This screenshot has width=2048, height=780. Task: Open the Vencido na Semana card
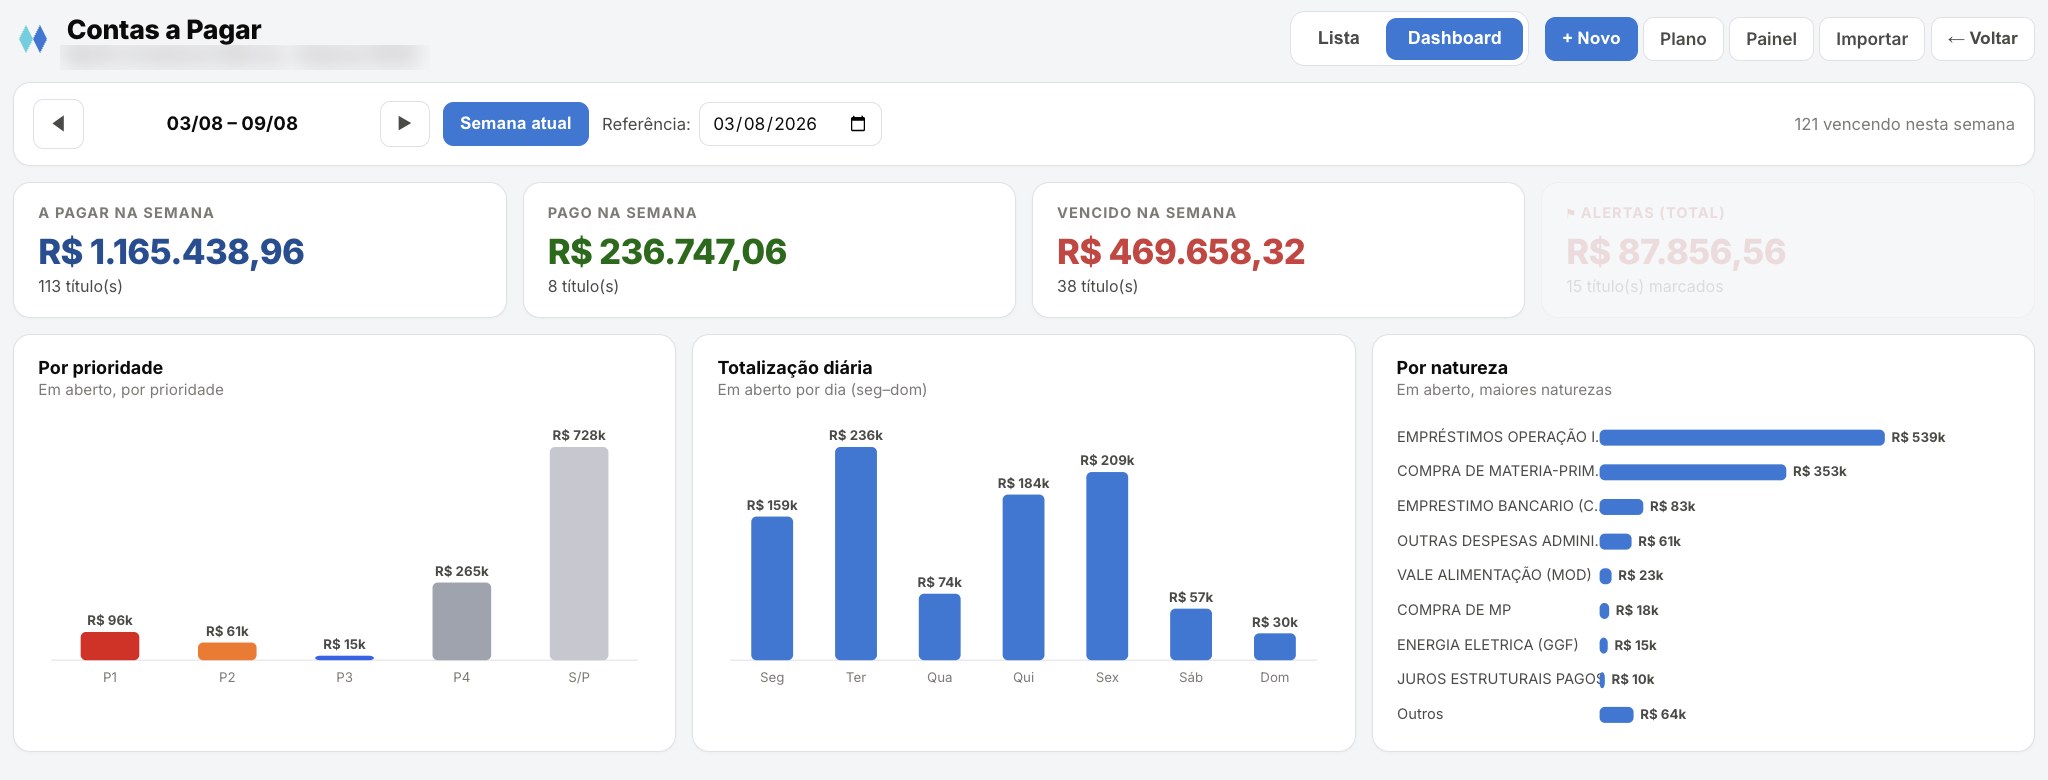click(x=1278, y=250)
